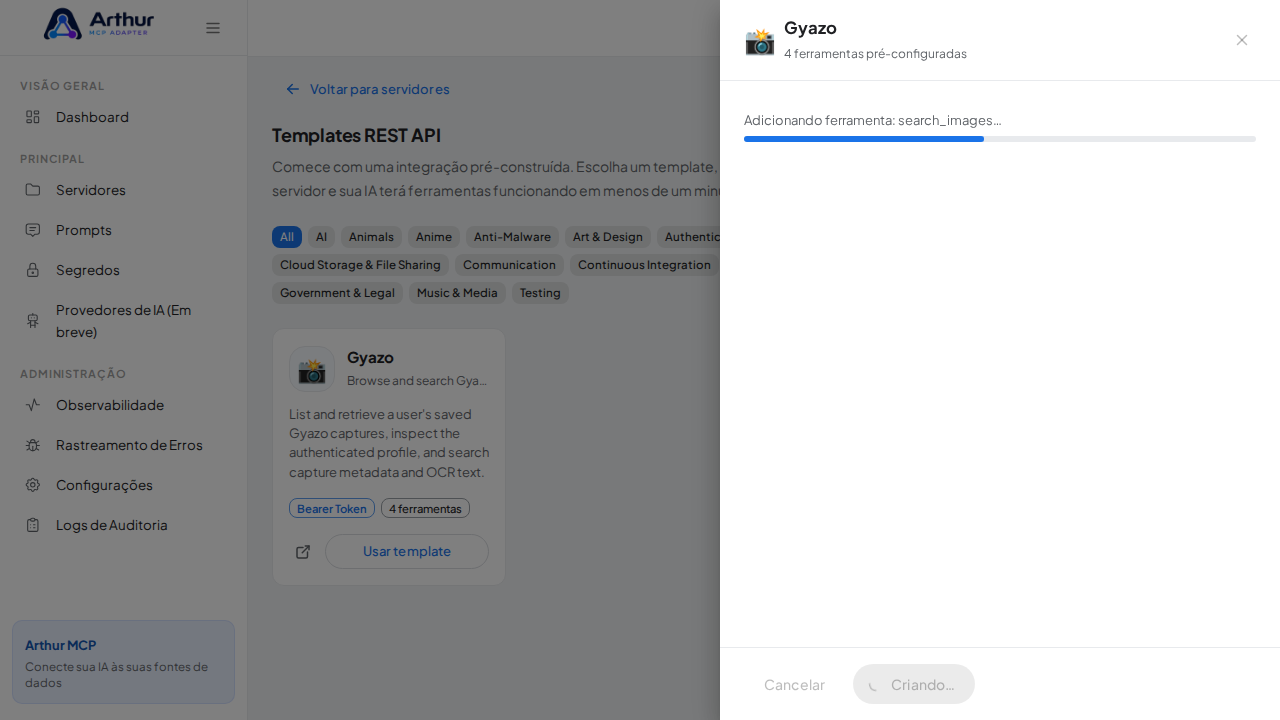
Task: Click Usar template button on Gyazo card
Action: click(x=407, y=552)
